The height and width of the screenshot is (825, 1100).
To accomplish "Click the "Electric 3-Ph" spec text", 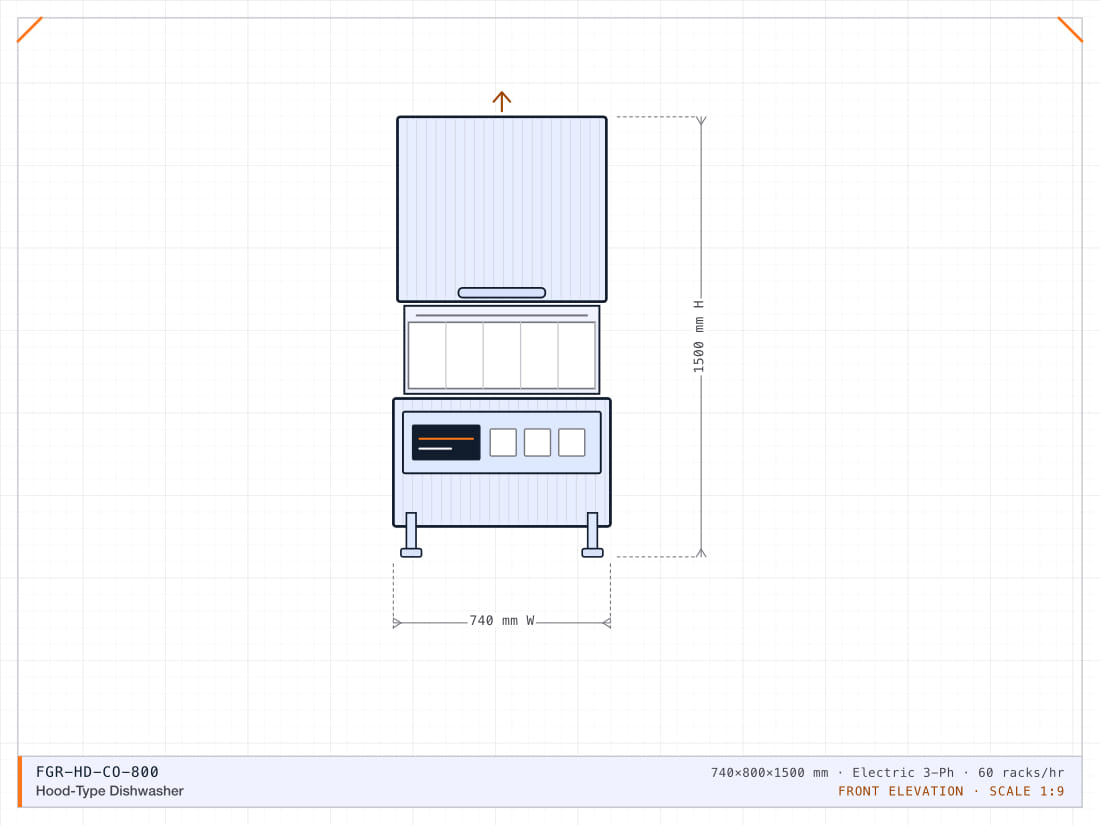I will (x=904, y=773).
